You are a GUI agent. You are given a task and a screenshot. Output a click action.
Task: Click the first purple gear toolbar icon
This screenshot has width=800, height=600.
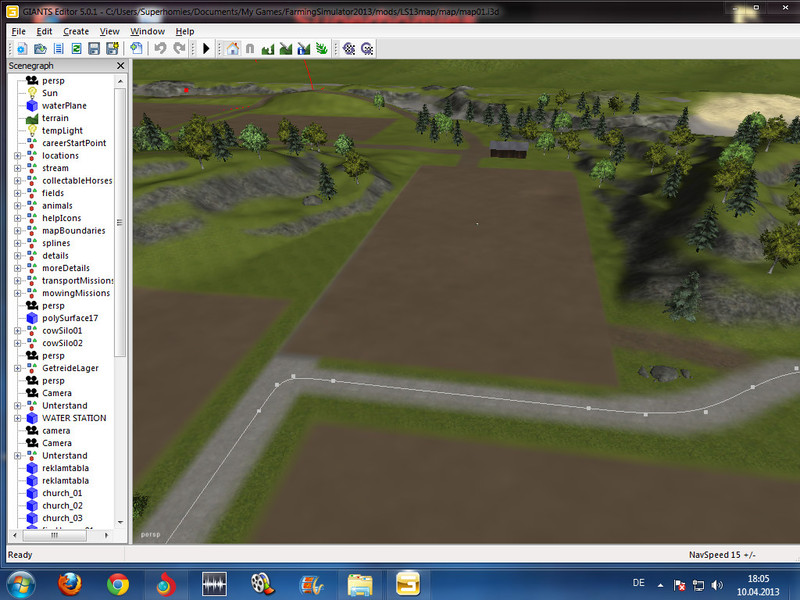(349, 48)
